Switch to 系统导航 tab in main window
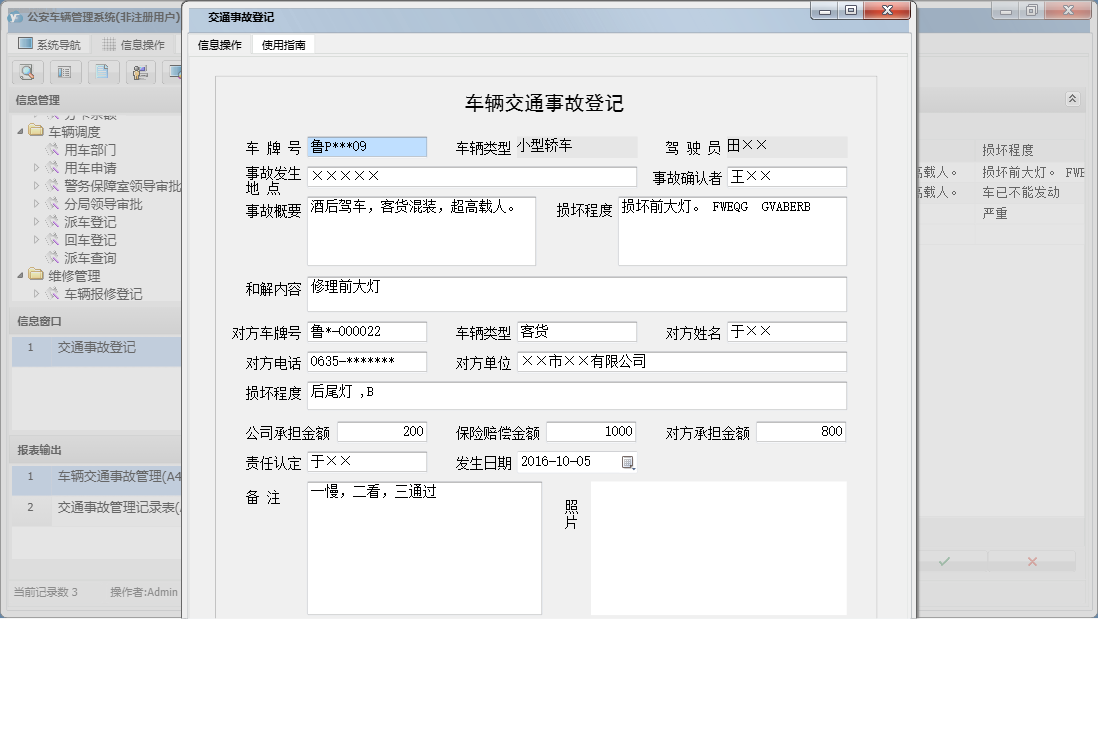Image resolution: width=1098 pixels, height=745 pixels. tap(49, 45)
